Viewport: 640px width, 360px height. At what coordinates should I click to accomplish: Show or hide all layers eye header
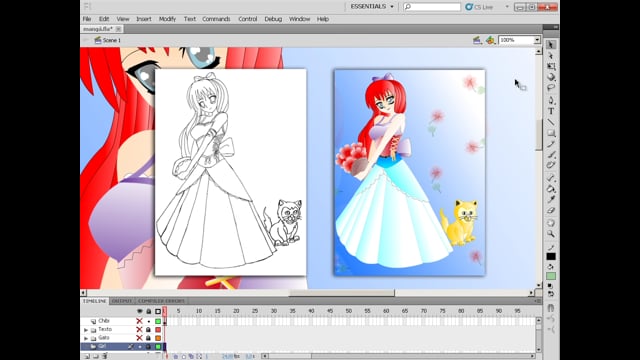(x=140, y=311)
